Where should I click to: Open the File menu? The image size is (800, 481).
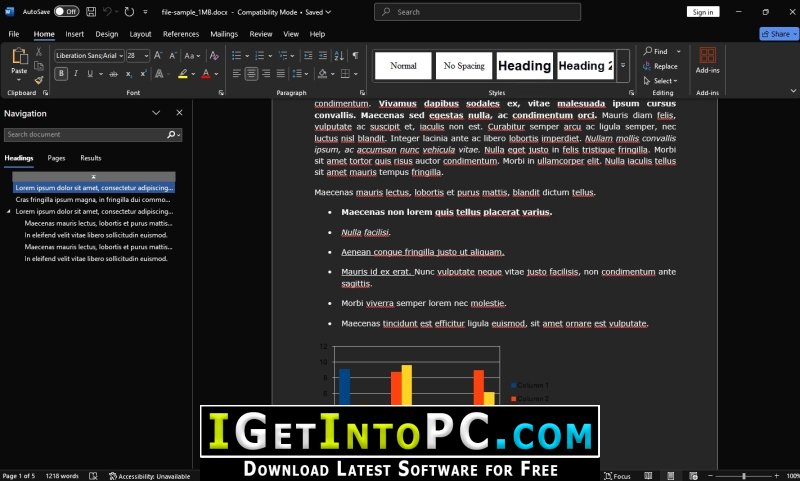[14, 34]
